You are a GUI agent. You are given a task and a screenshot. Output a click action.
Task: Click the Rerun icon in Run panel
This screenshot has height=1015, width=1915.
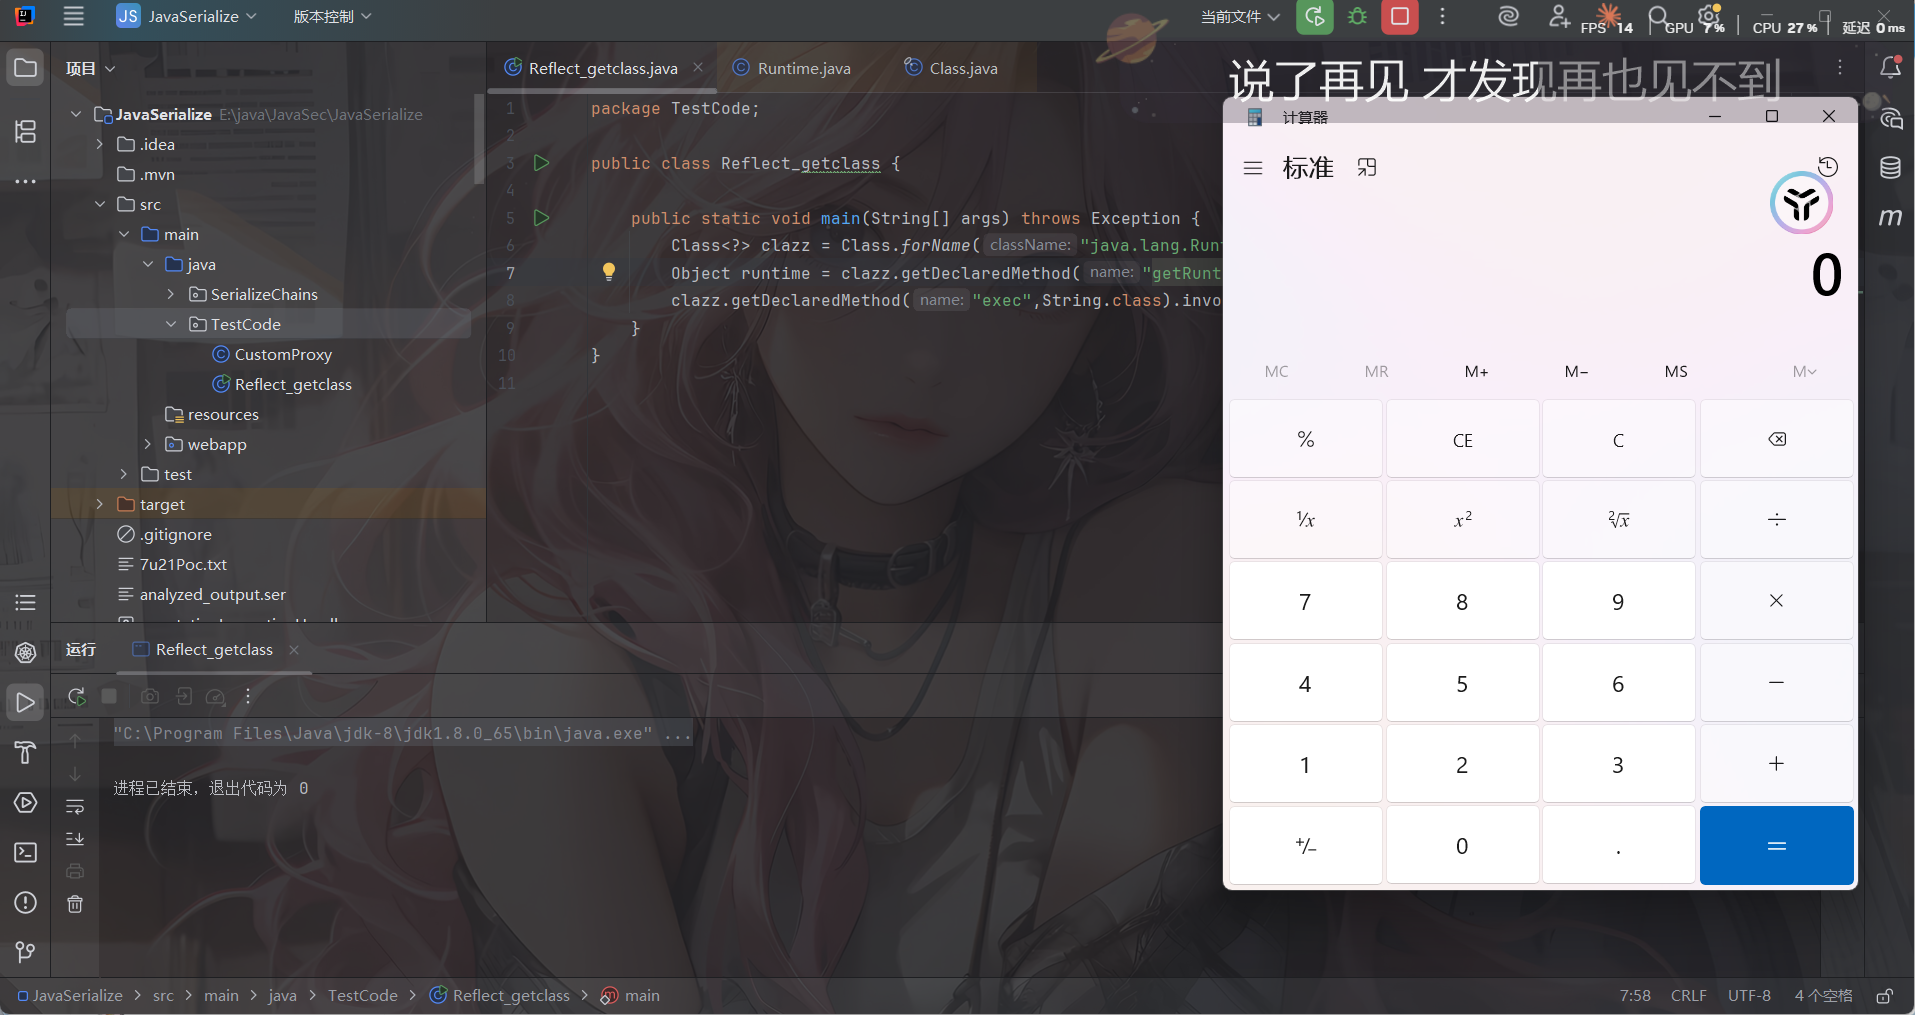[76, 696]
